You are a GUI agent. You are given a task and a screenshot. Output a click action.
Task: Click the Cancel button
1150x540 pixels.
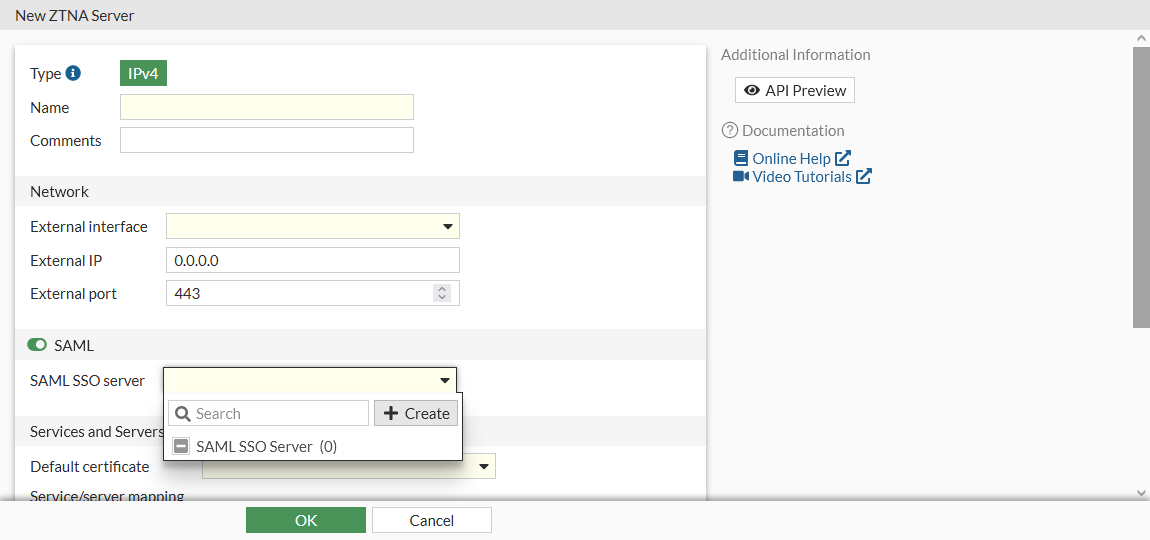pos(432,520)
